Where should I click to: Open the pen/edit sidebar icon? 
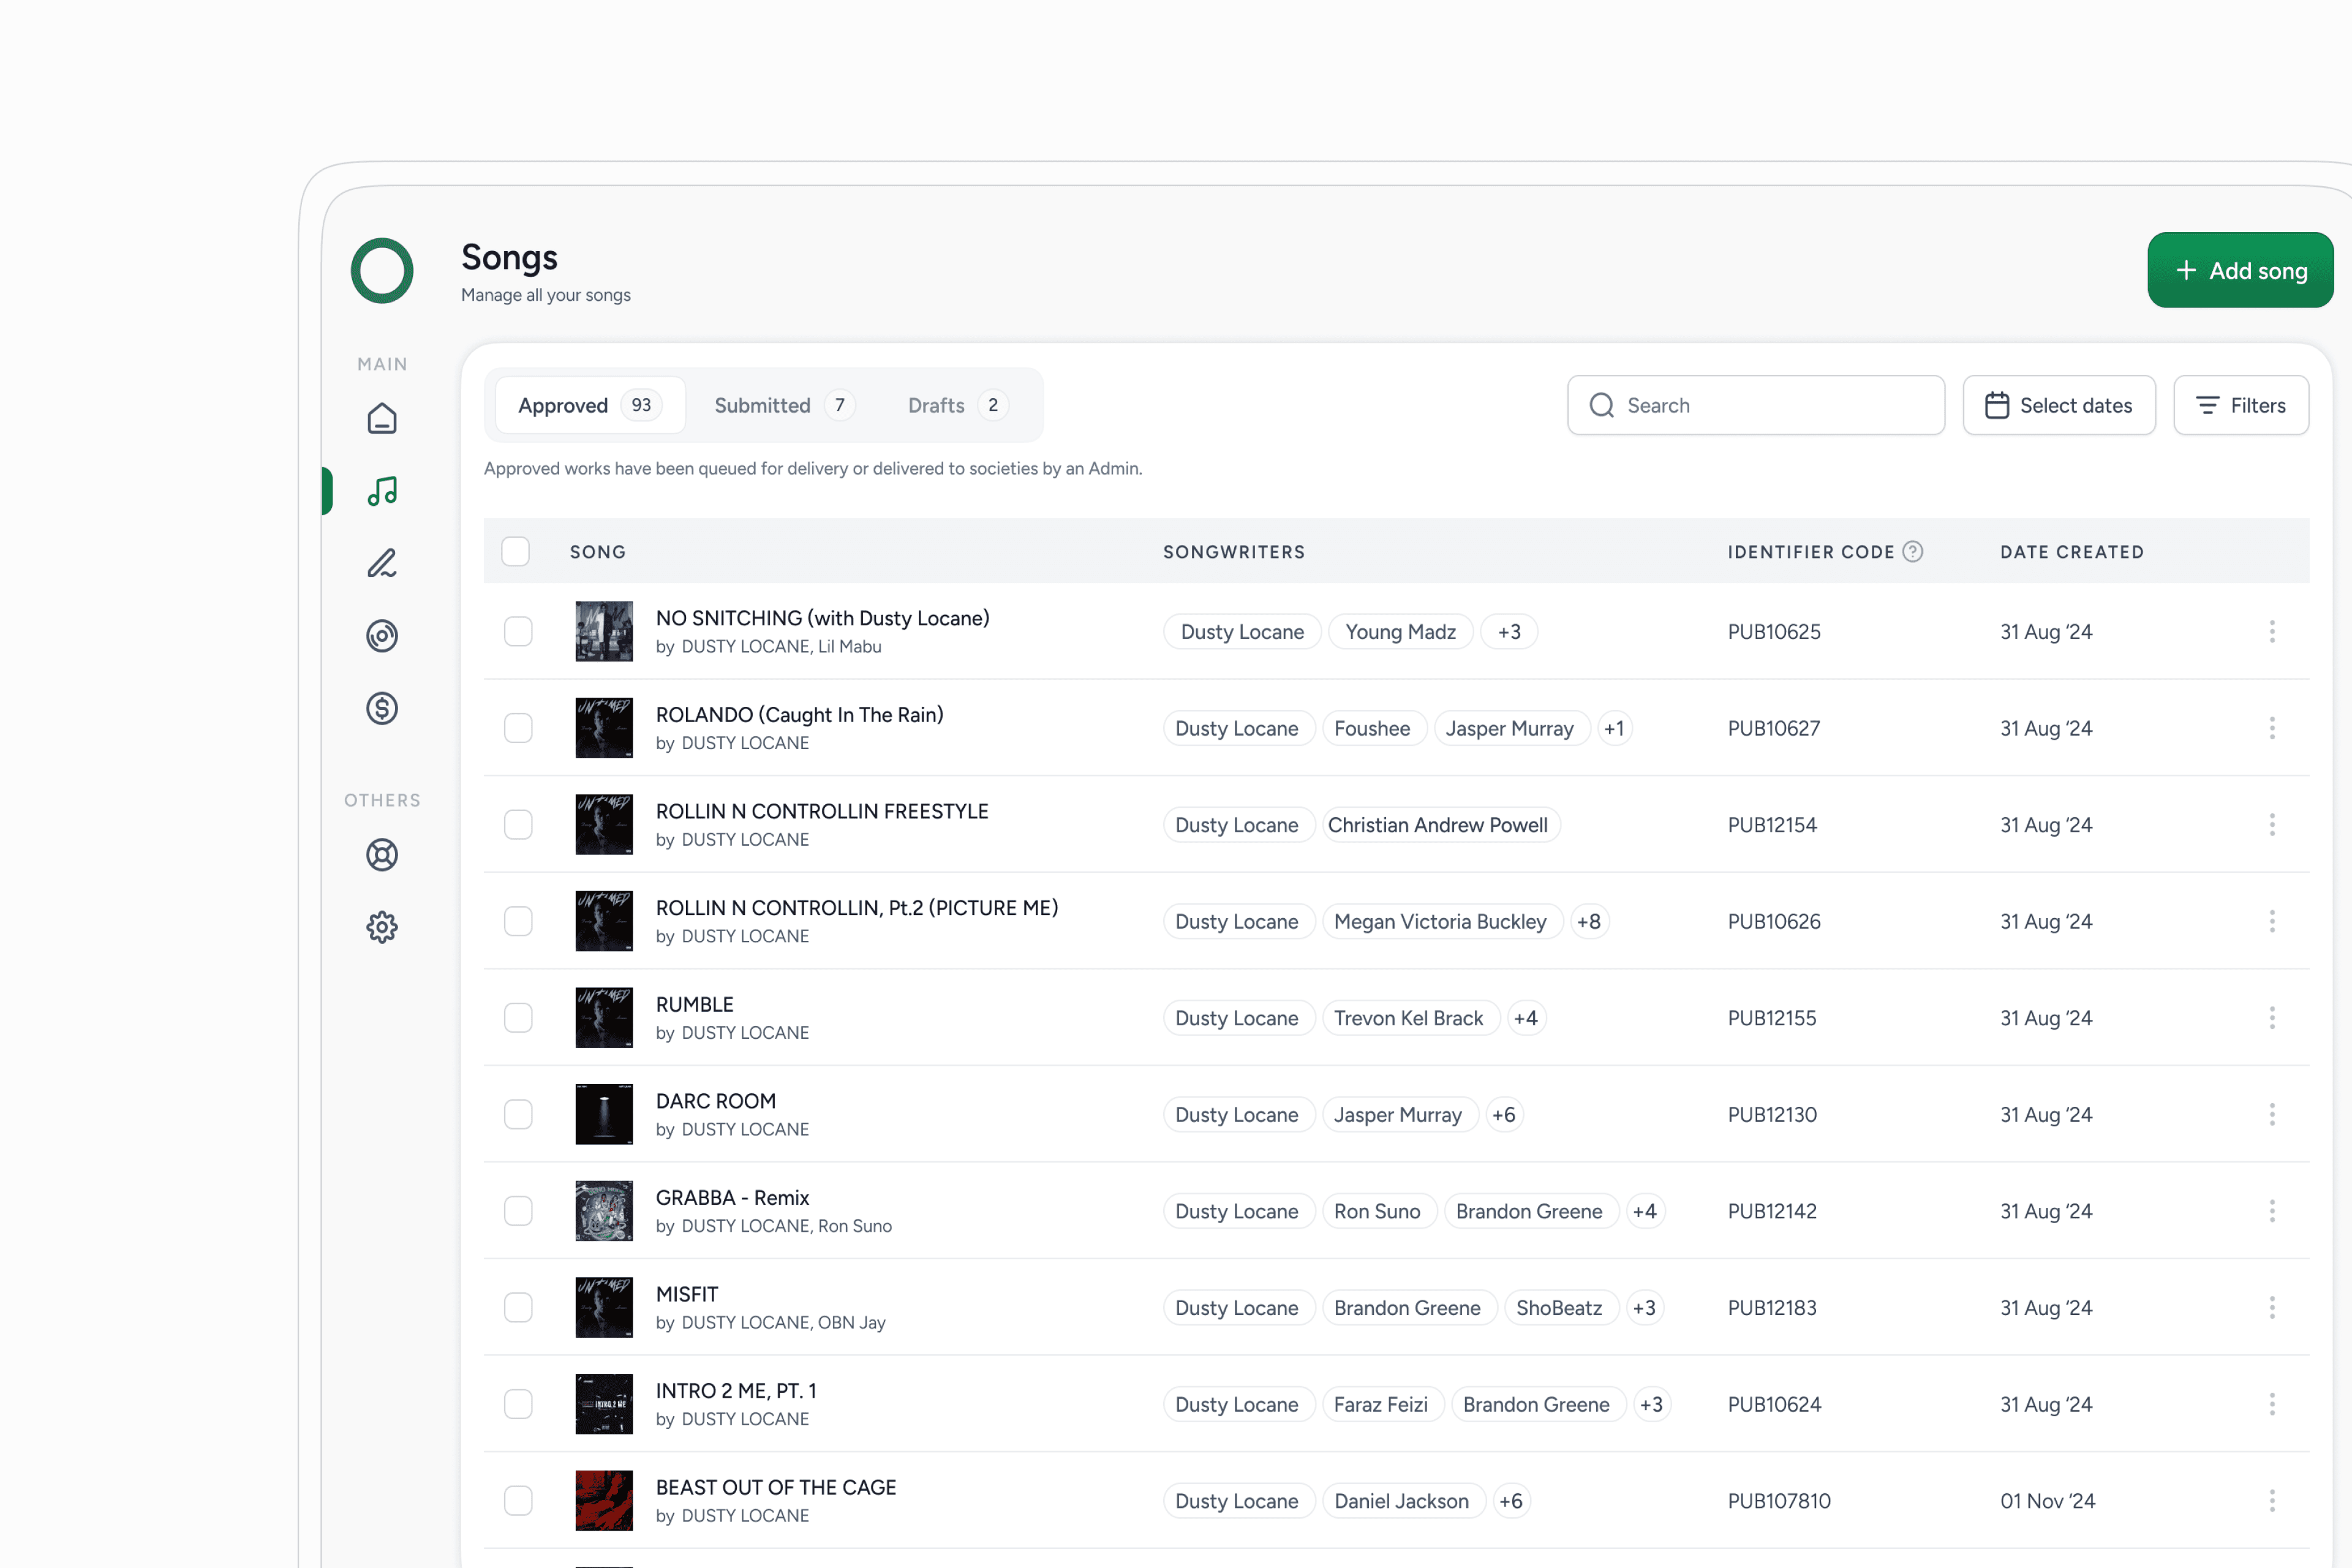point(382,563)
